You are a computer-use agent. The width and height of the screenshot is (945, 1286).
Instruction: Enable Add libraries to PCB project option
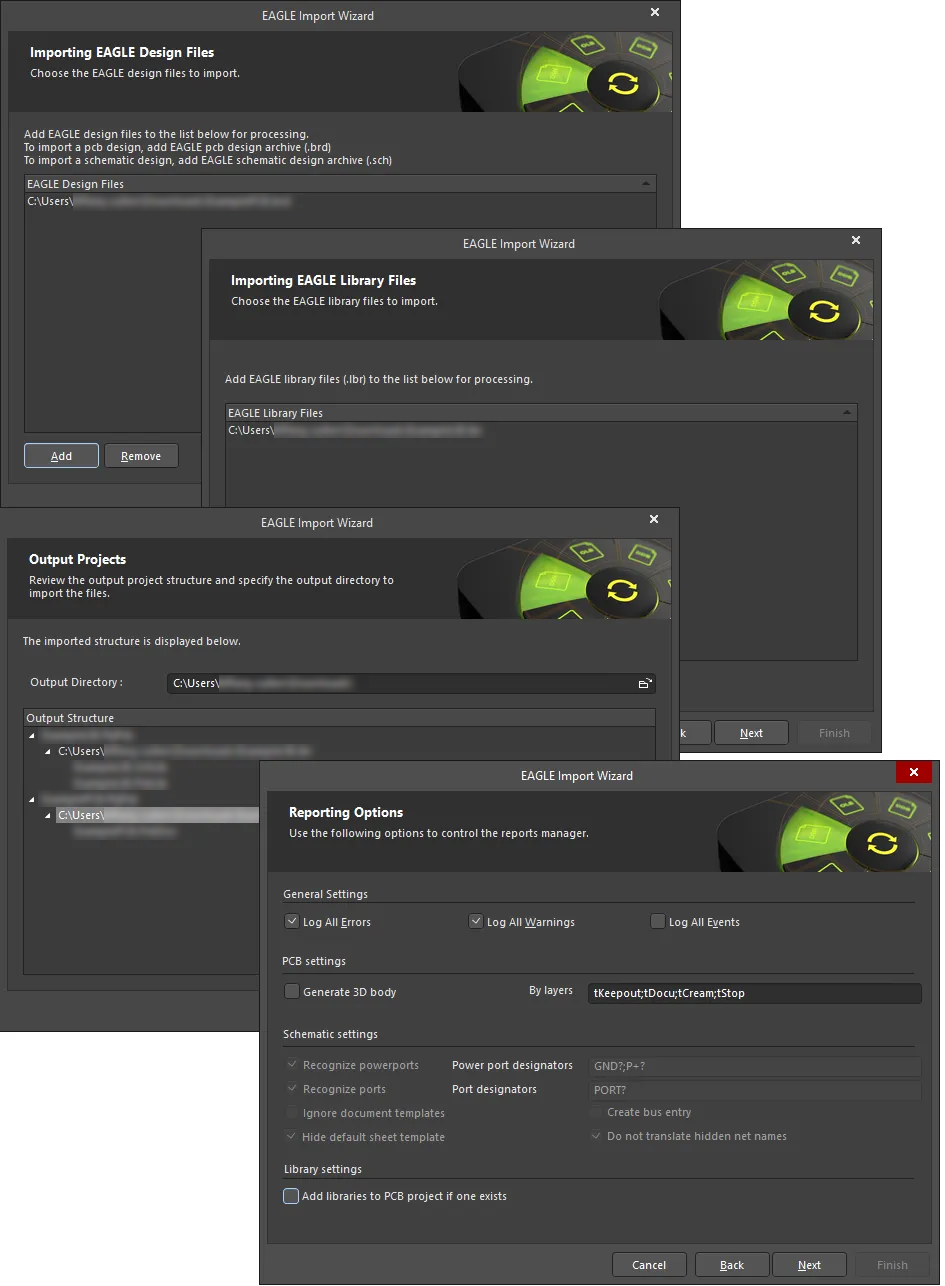[291, 1196]
